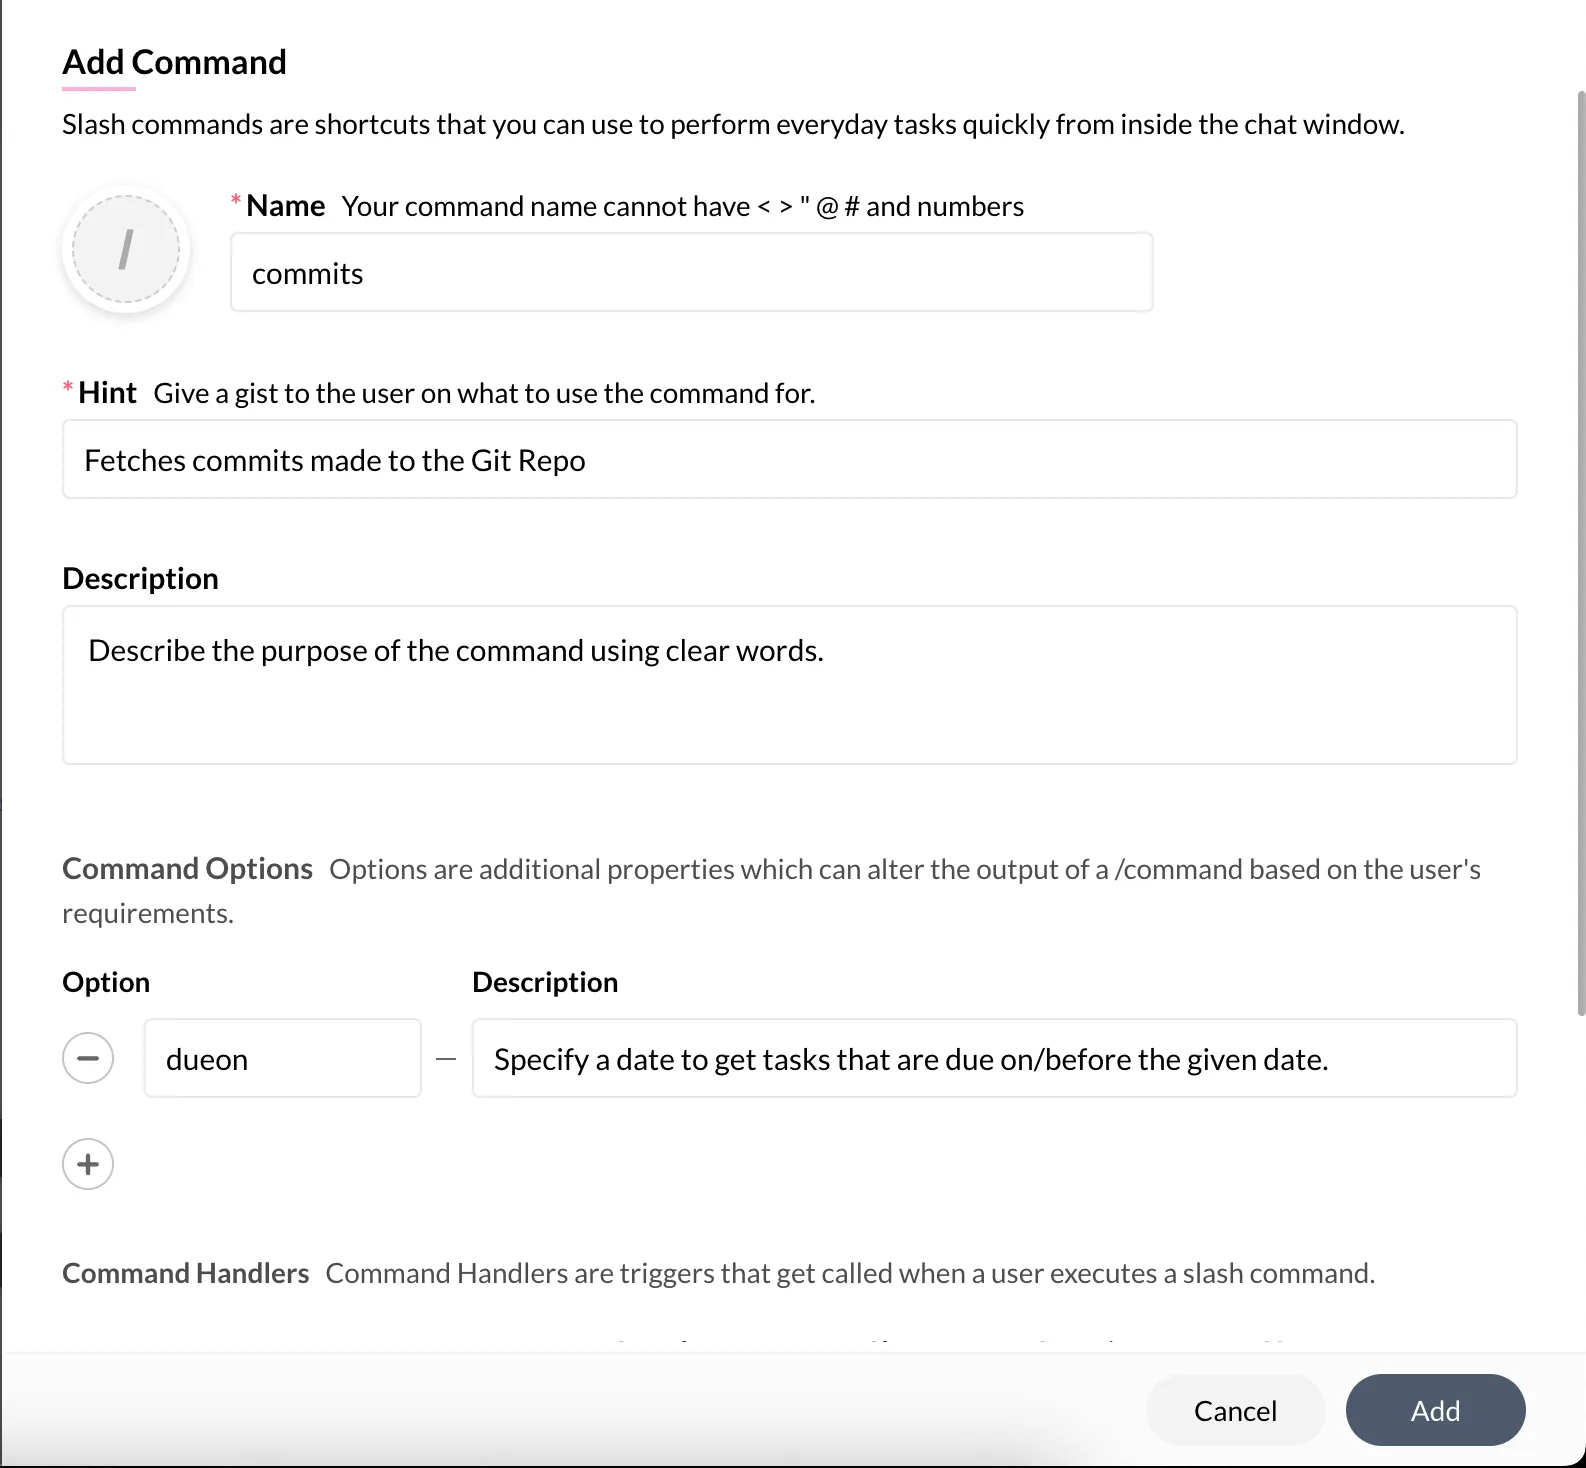Click the Command Handlers section heading
This screenshot has height=1468, width=1586.
tap(185, 1273)
